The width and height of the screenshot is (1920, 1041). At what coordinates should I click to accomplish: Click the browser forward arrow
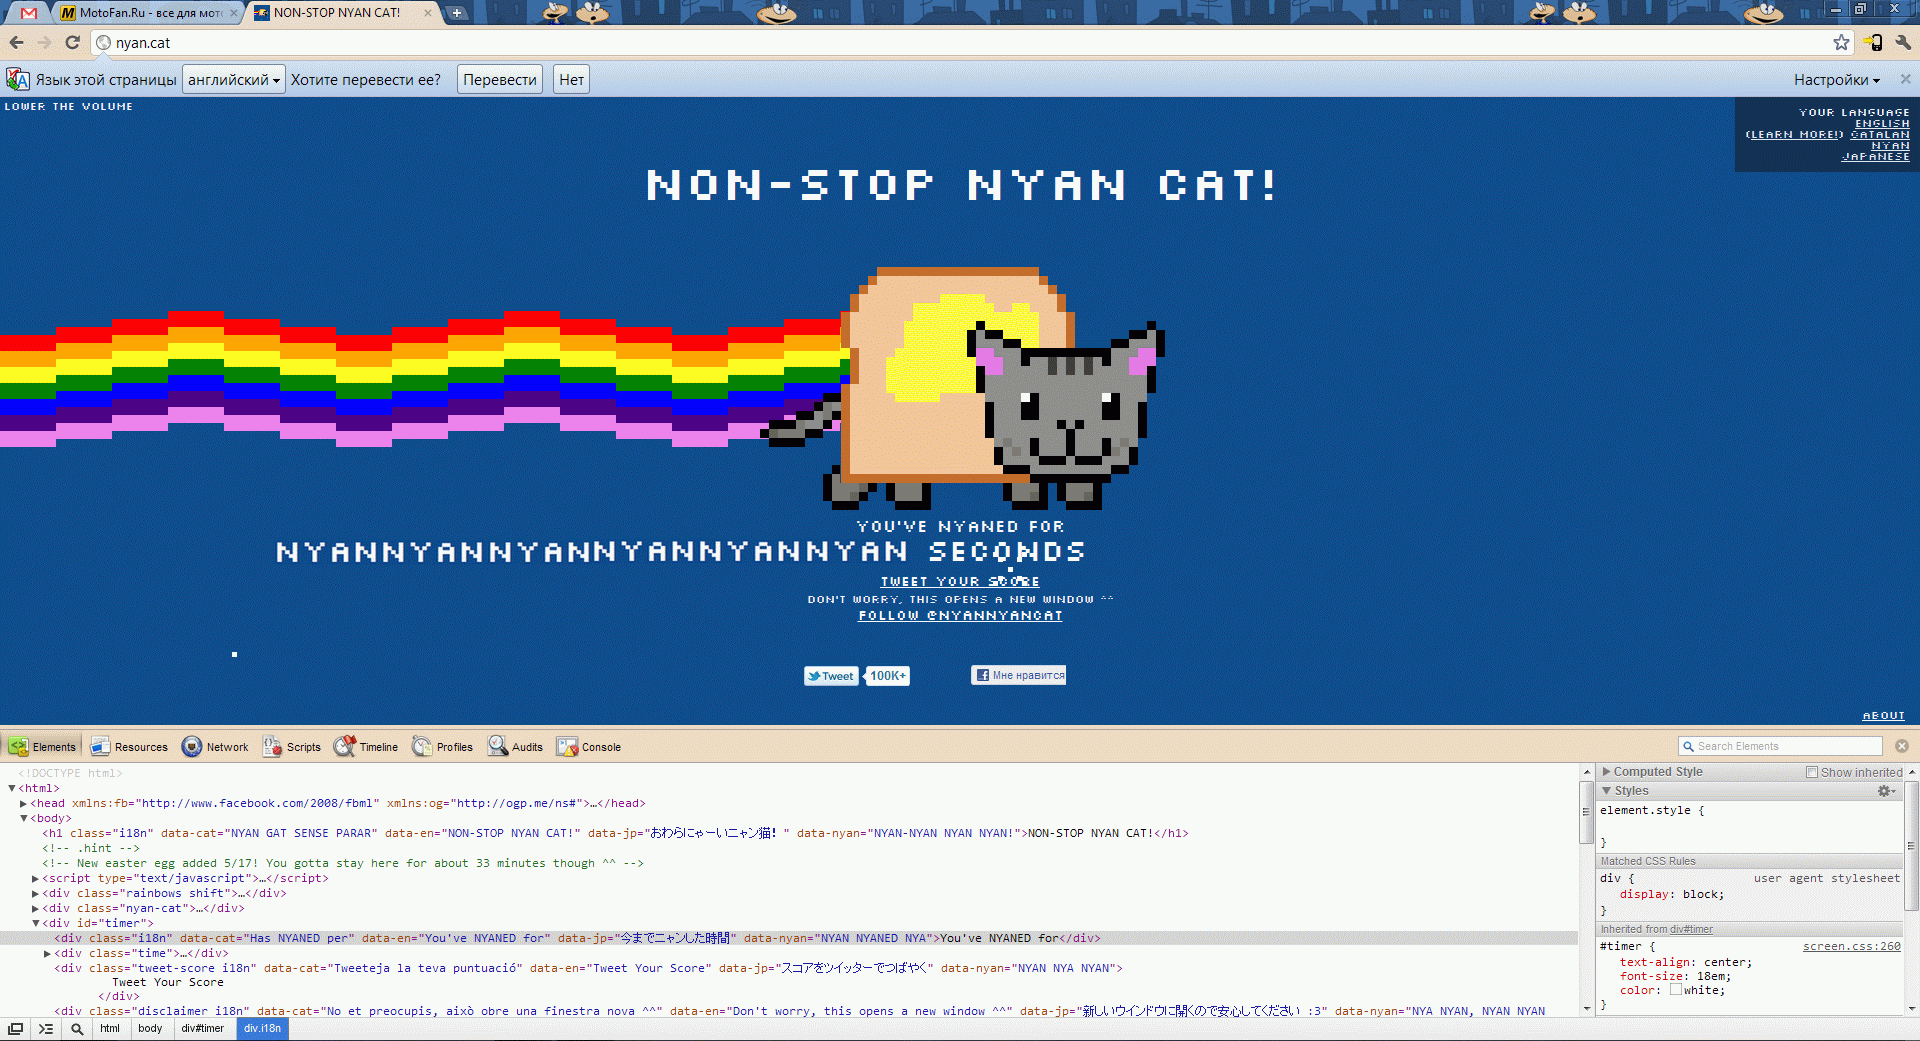tap(44, 42)
